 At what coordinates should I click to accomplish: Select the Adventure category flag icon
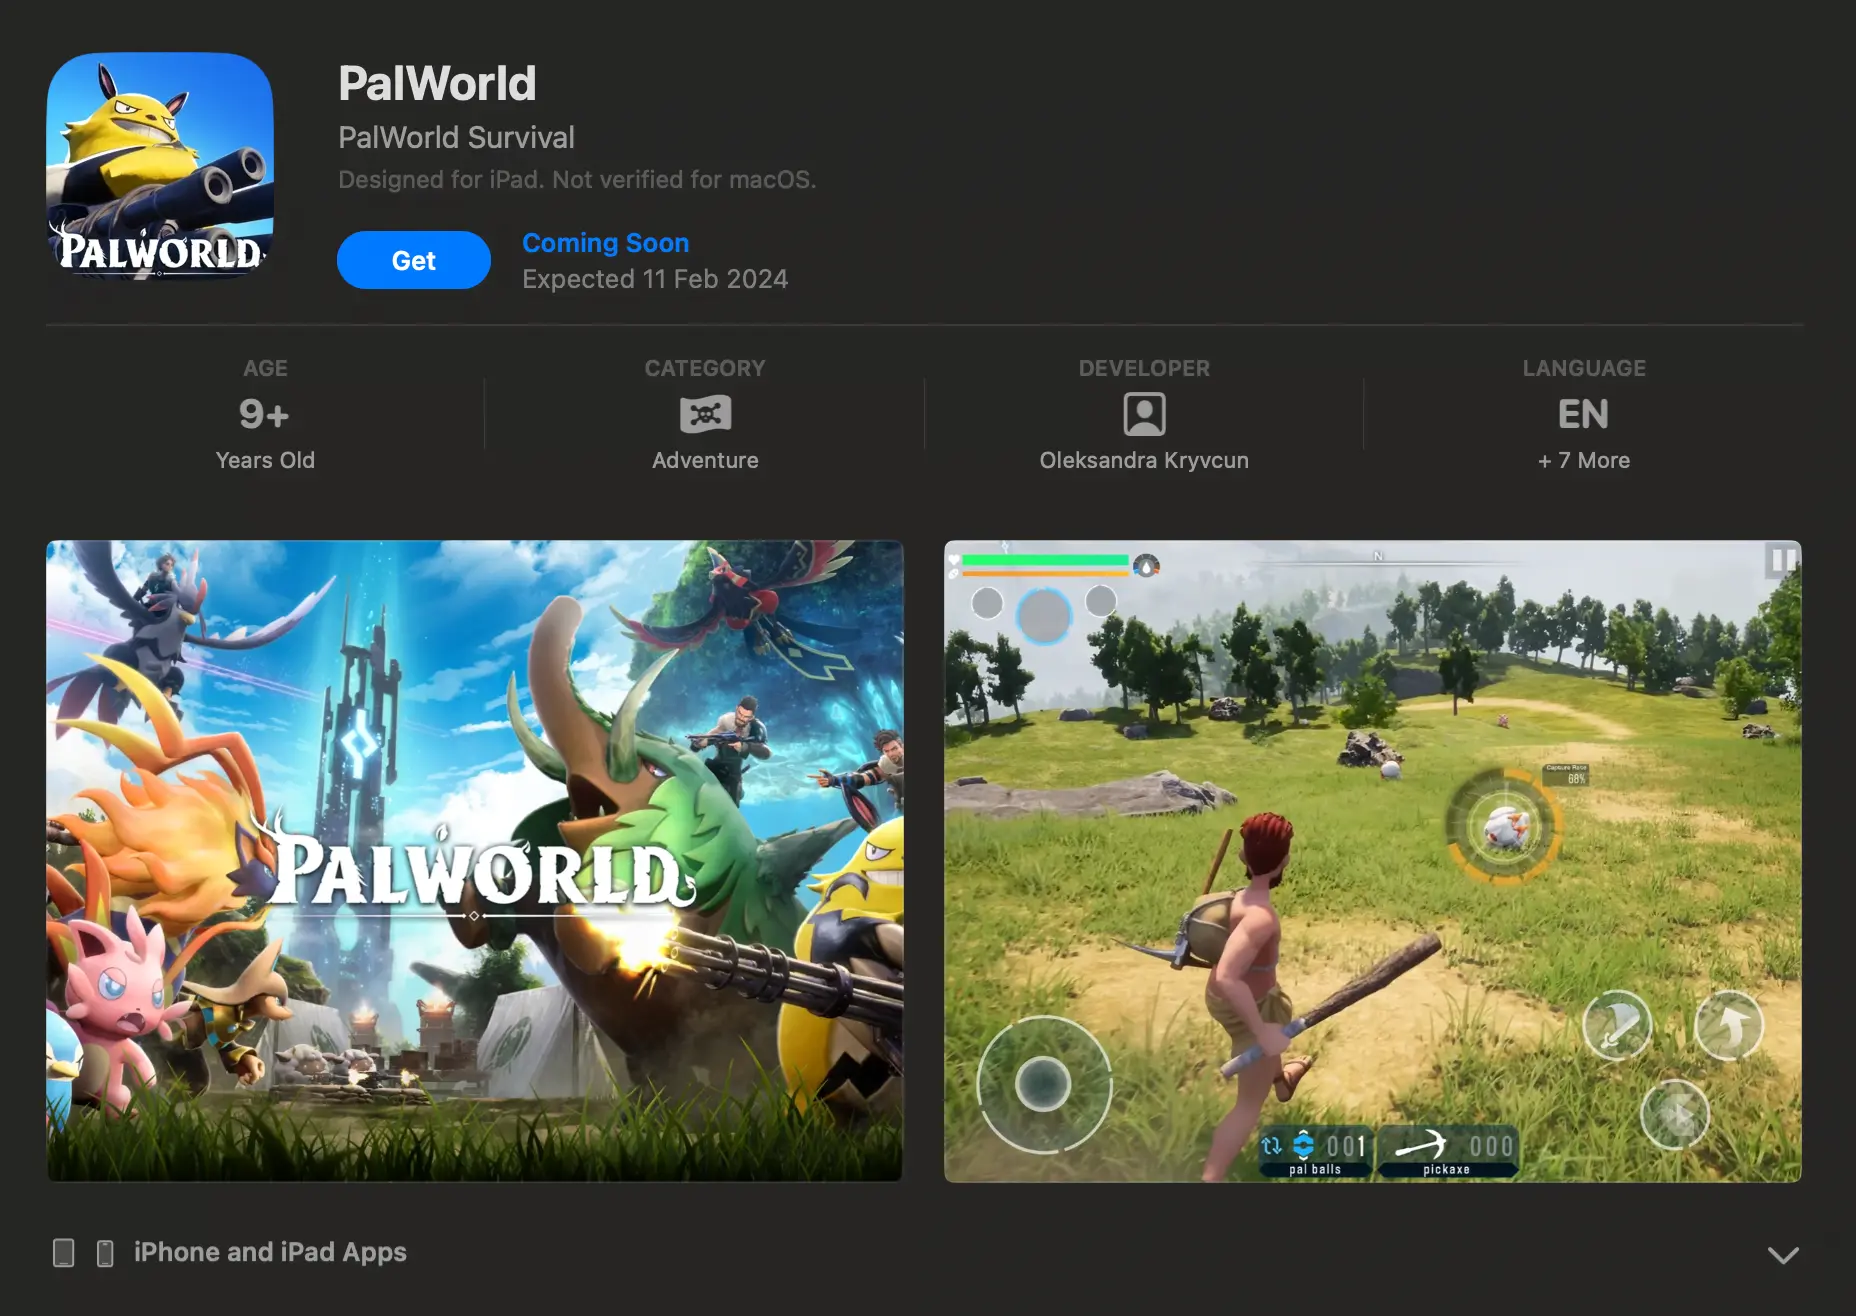(705, 413)
